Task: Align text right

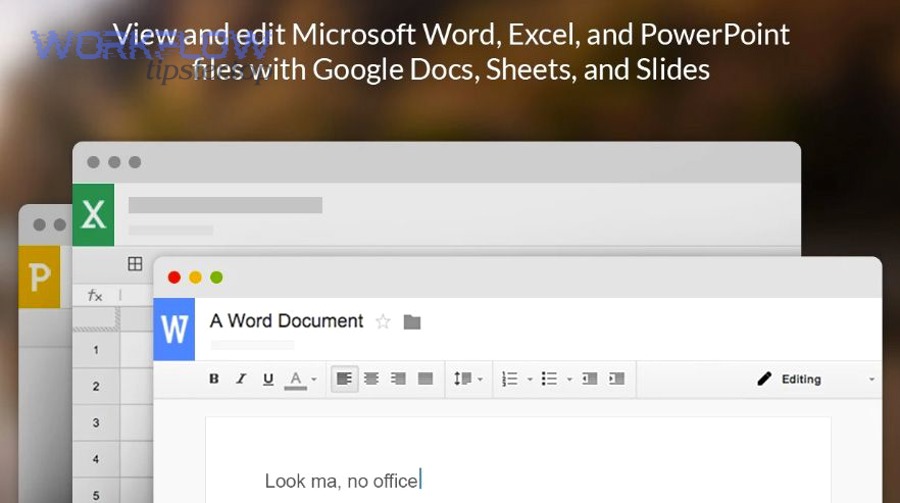Action: 398,379
